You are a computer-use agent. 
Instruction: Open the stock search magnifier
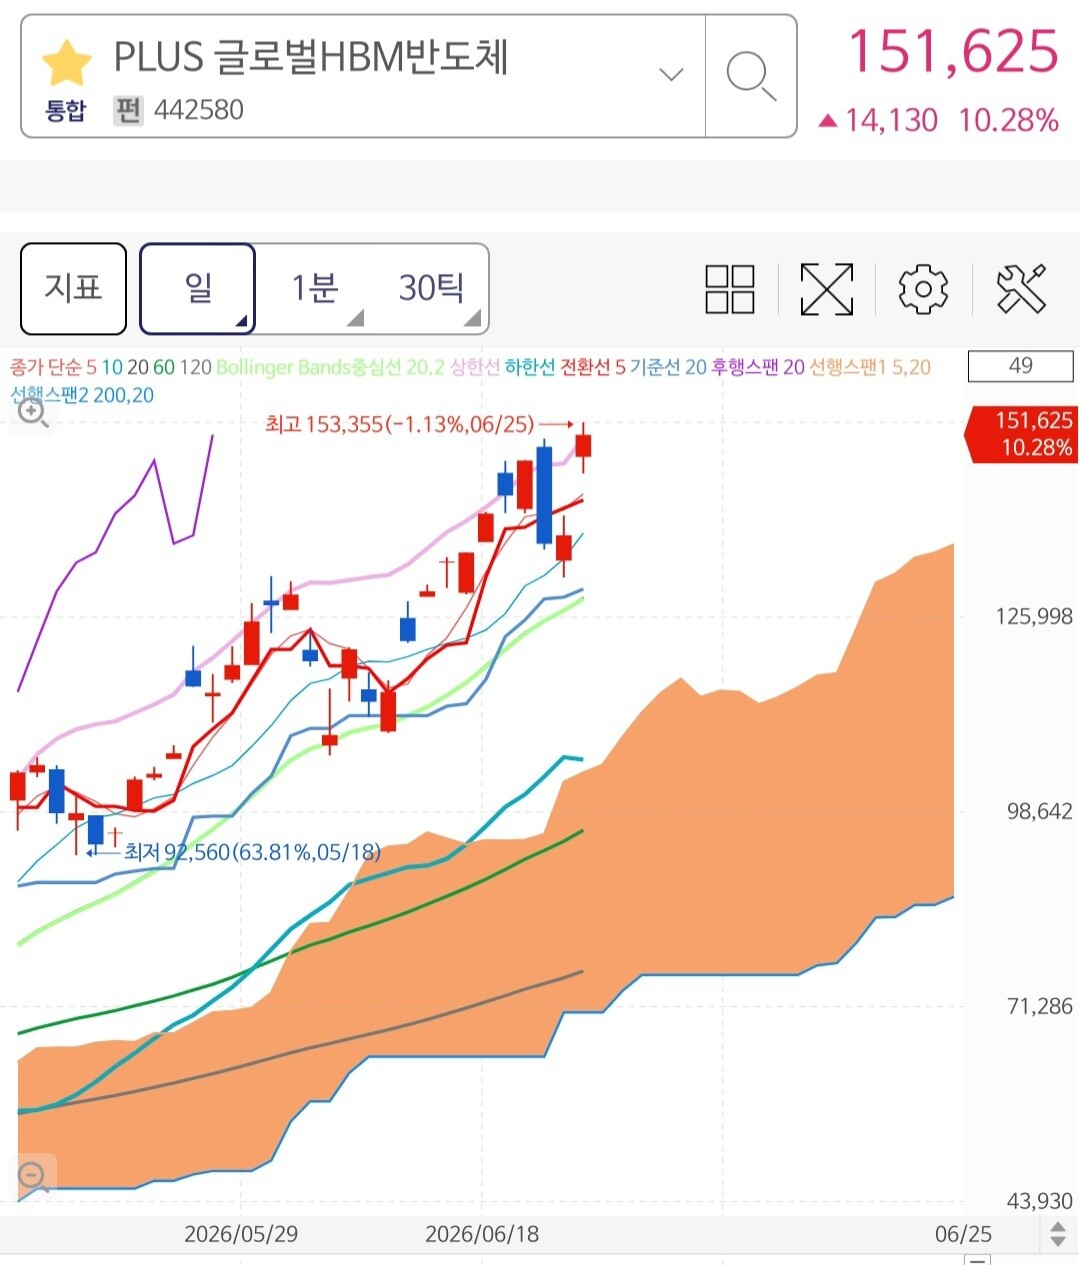751,77
